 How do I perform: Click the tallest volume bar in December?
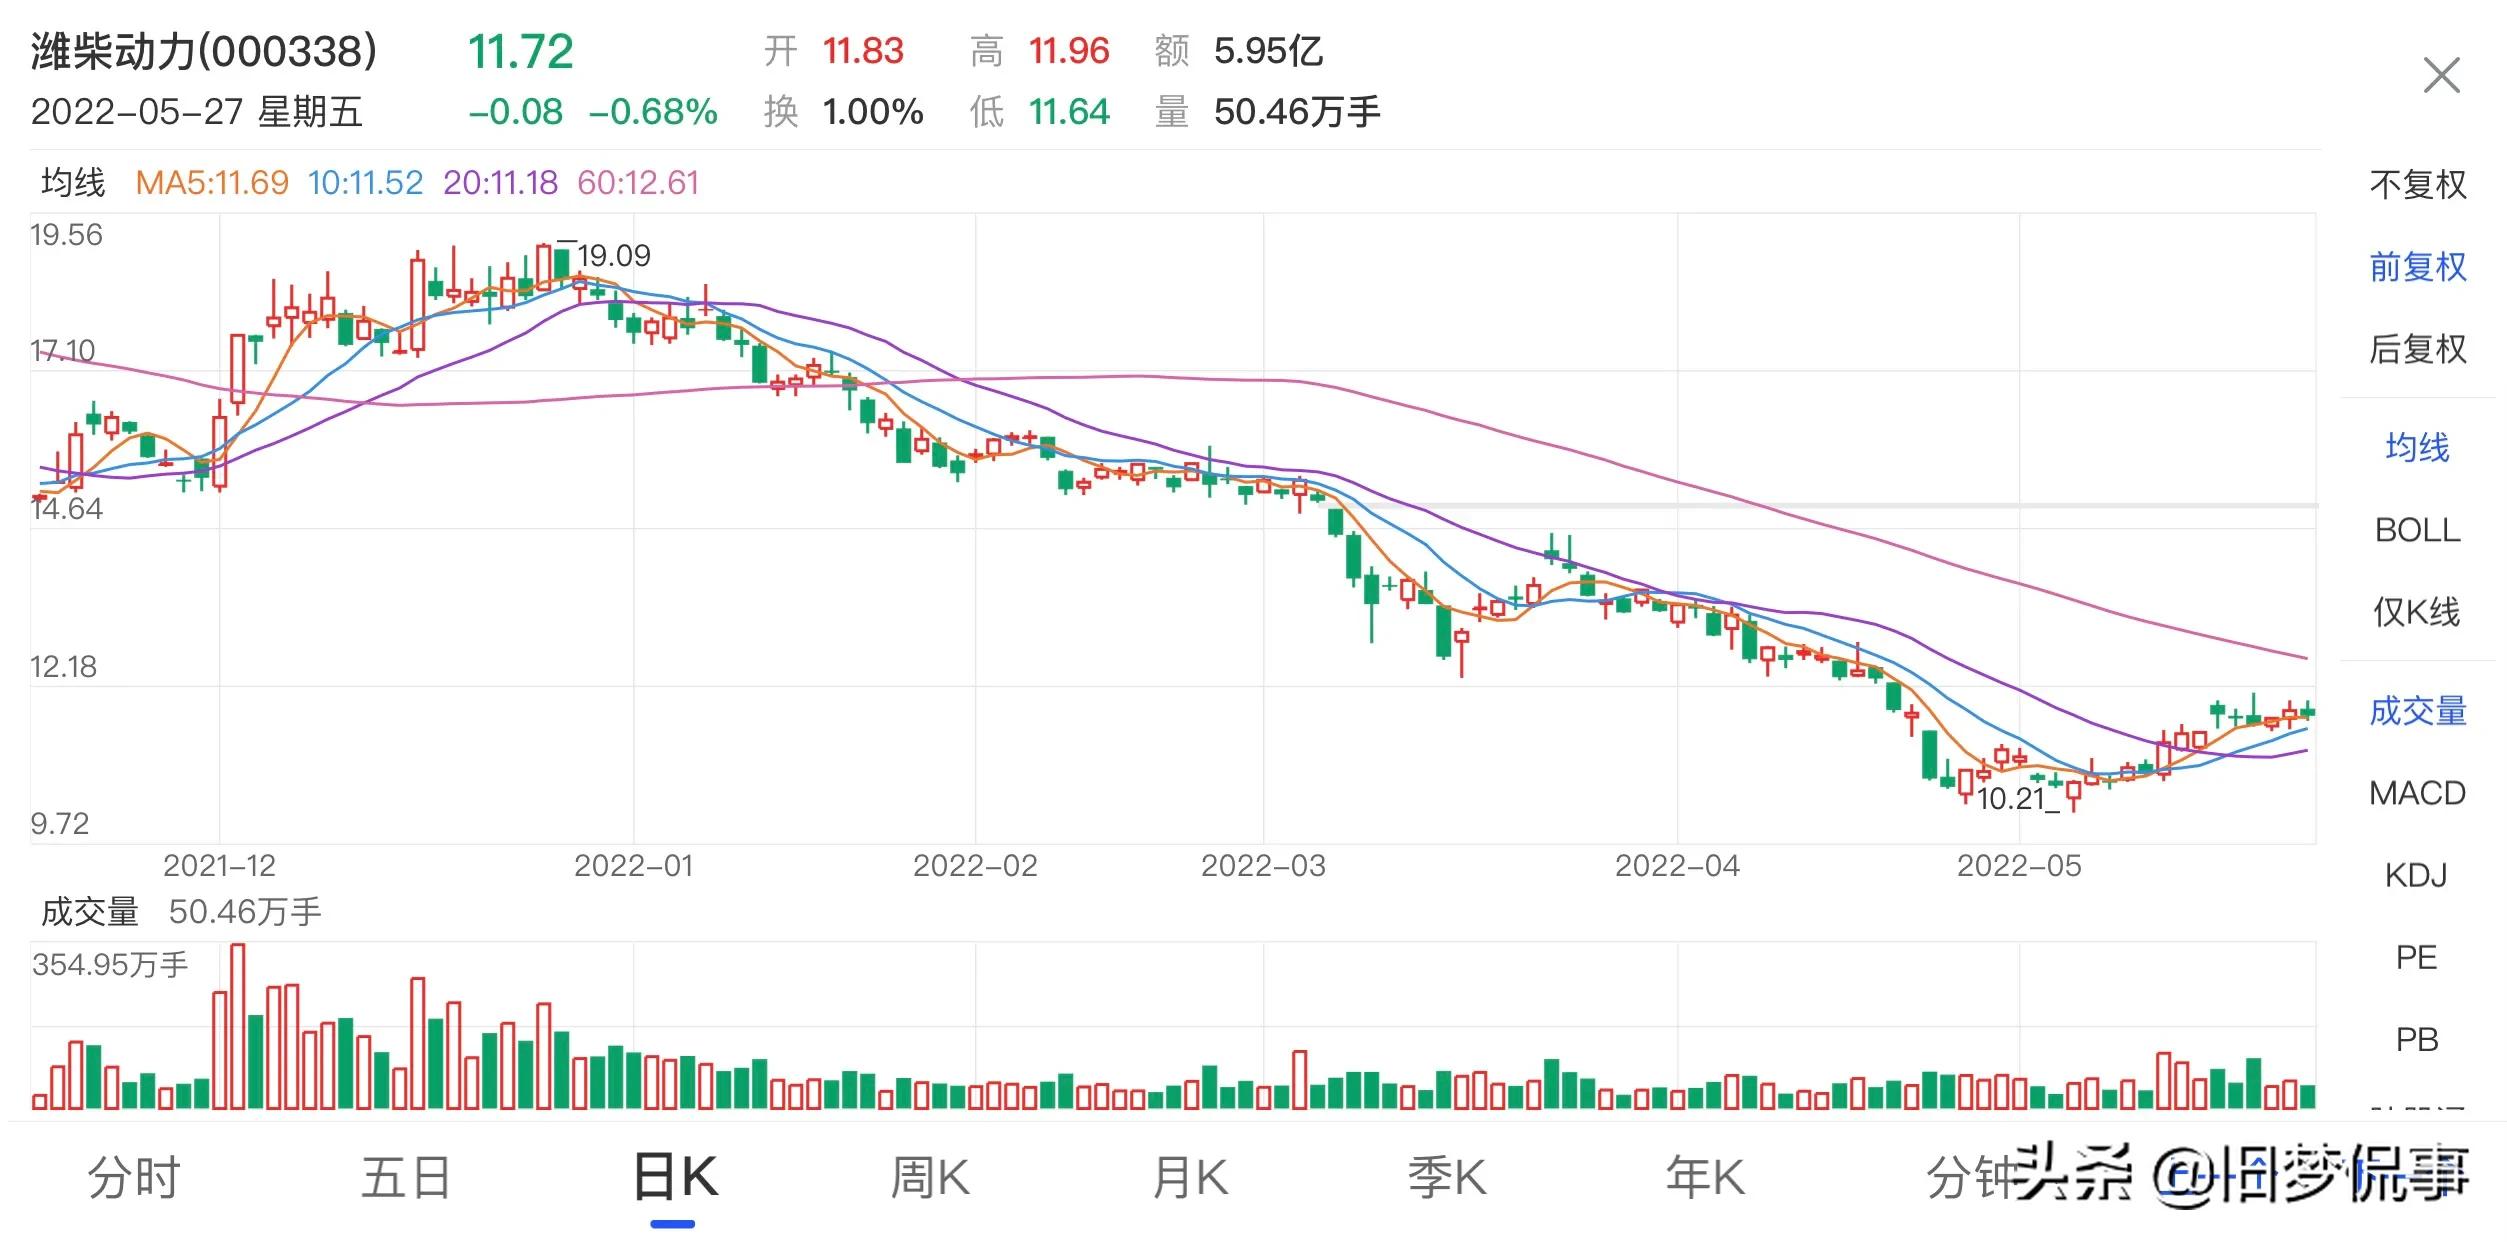(237, 1026)
